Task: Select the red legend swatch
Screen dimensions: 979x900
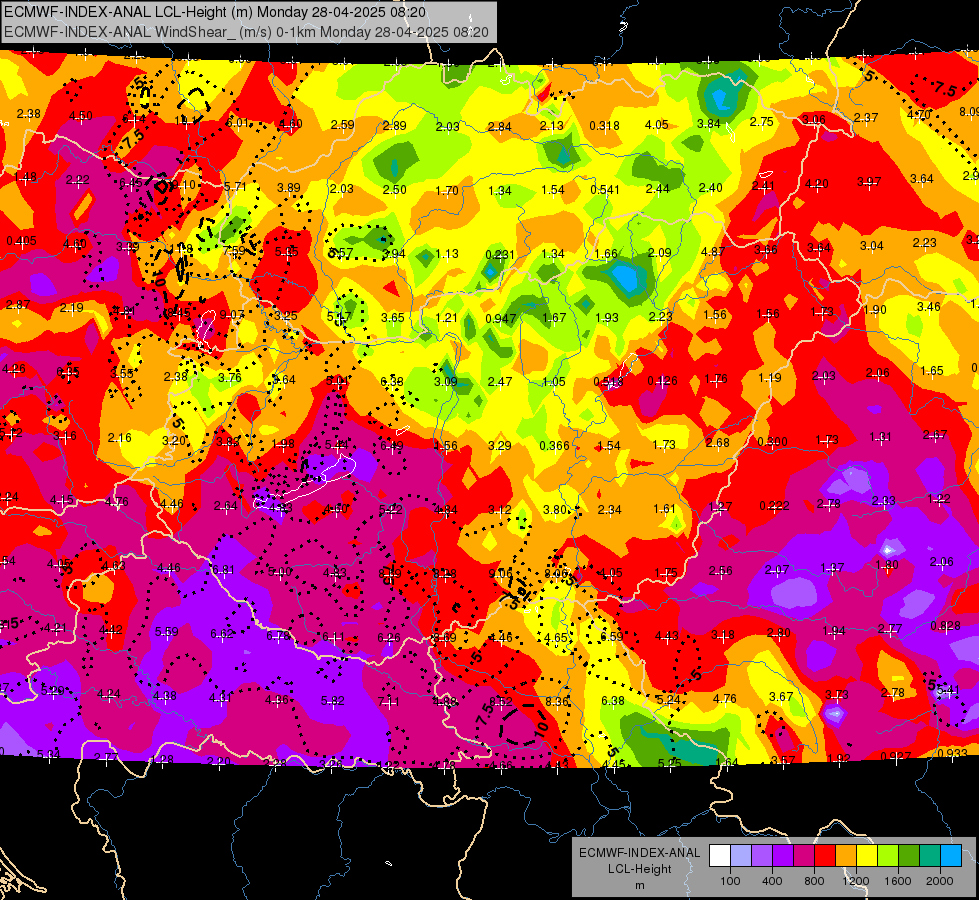Action: point(825,855)
